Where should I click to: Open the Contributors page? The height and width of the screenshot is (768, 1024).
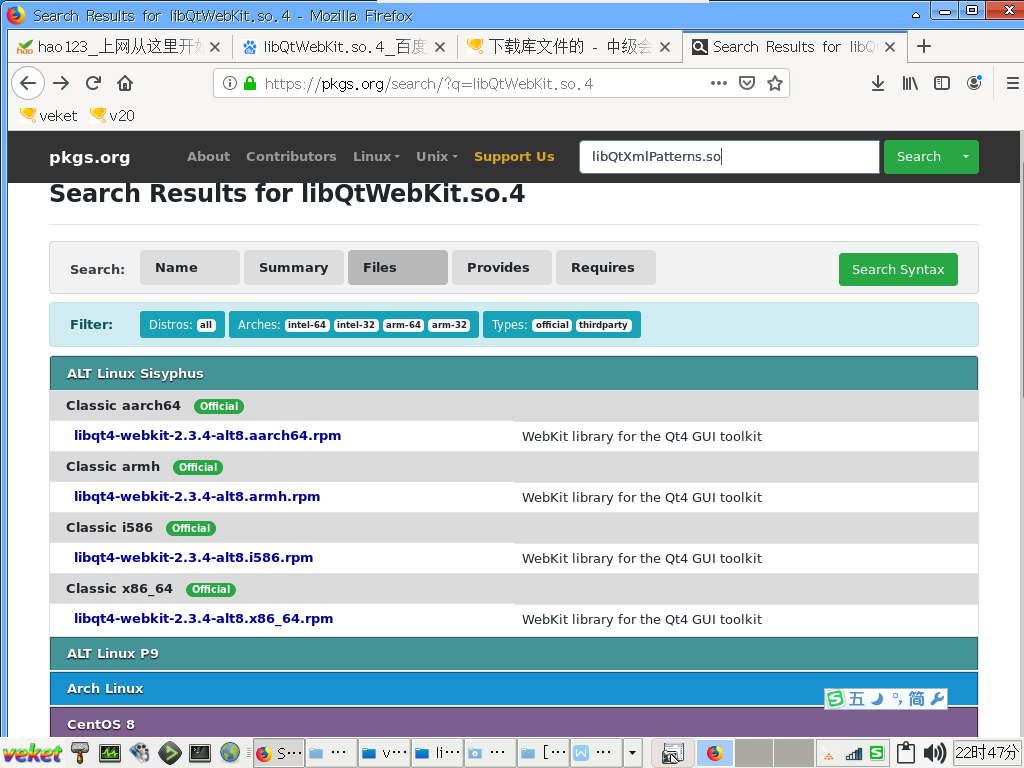[291, 157]
